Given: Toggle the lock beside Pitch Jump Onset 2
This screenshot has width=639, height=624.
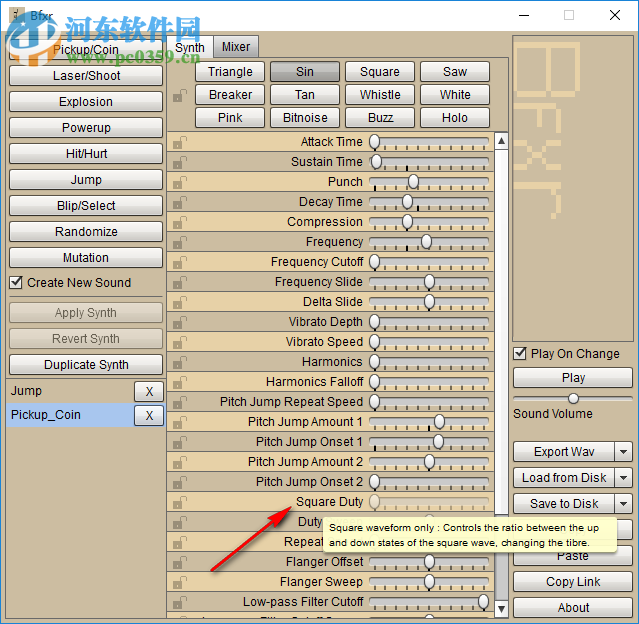Looking at the screenshot, I should coord(180,482).
